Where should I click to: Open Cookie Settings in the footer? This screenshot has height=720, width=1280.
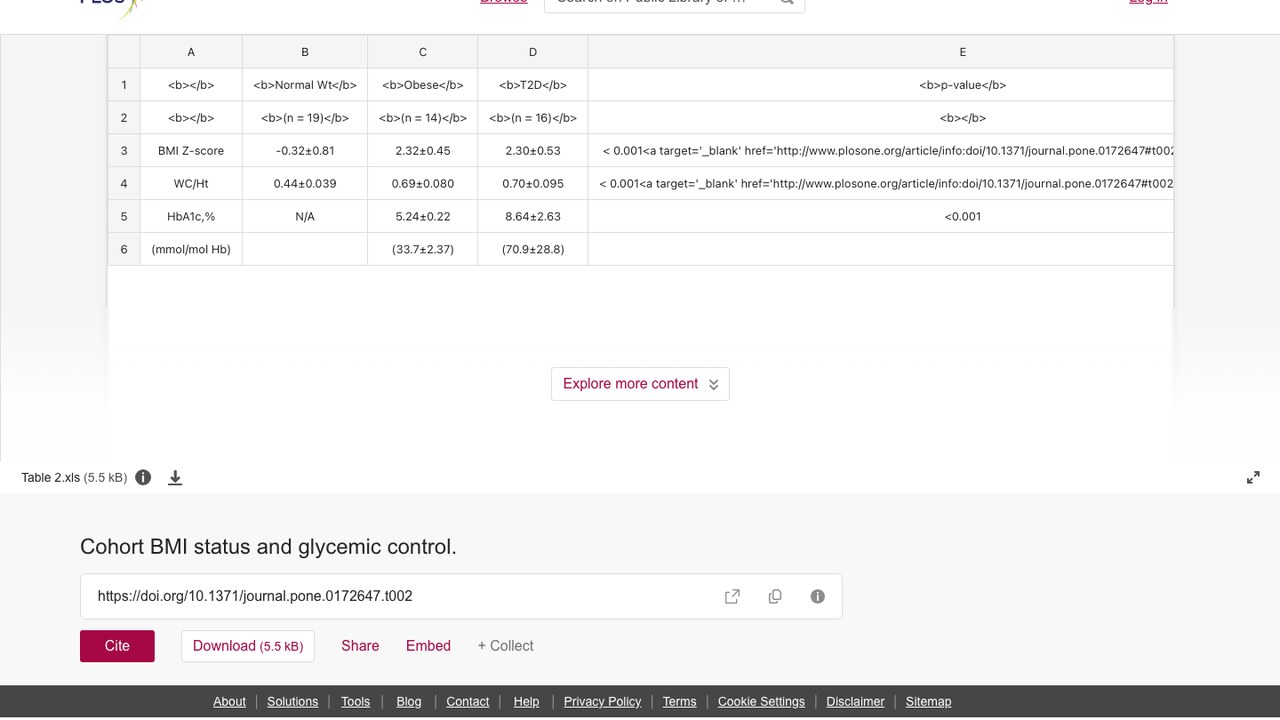tap(761, 702)
